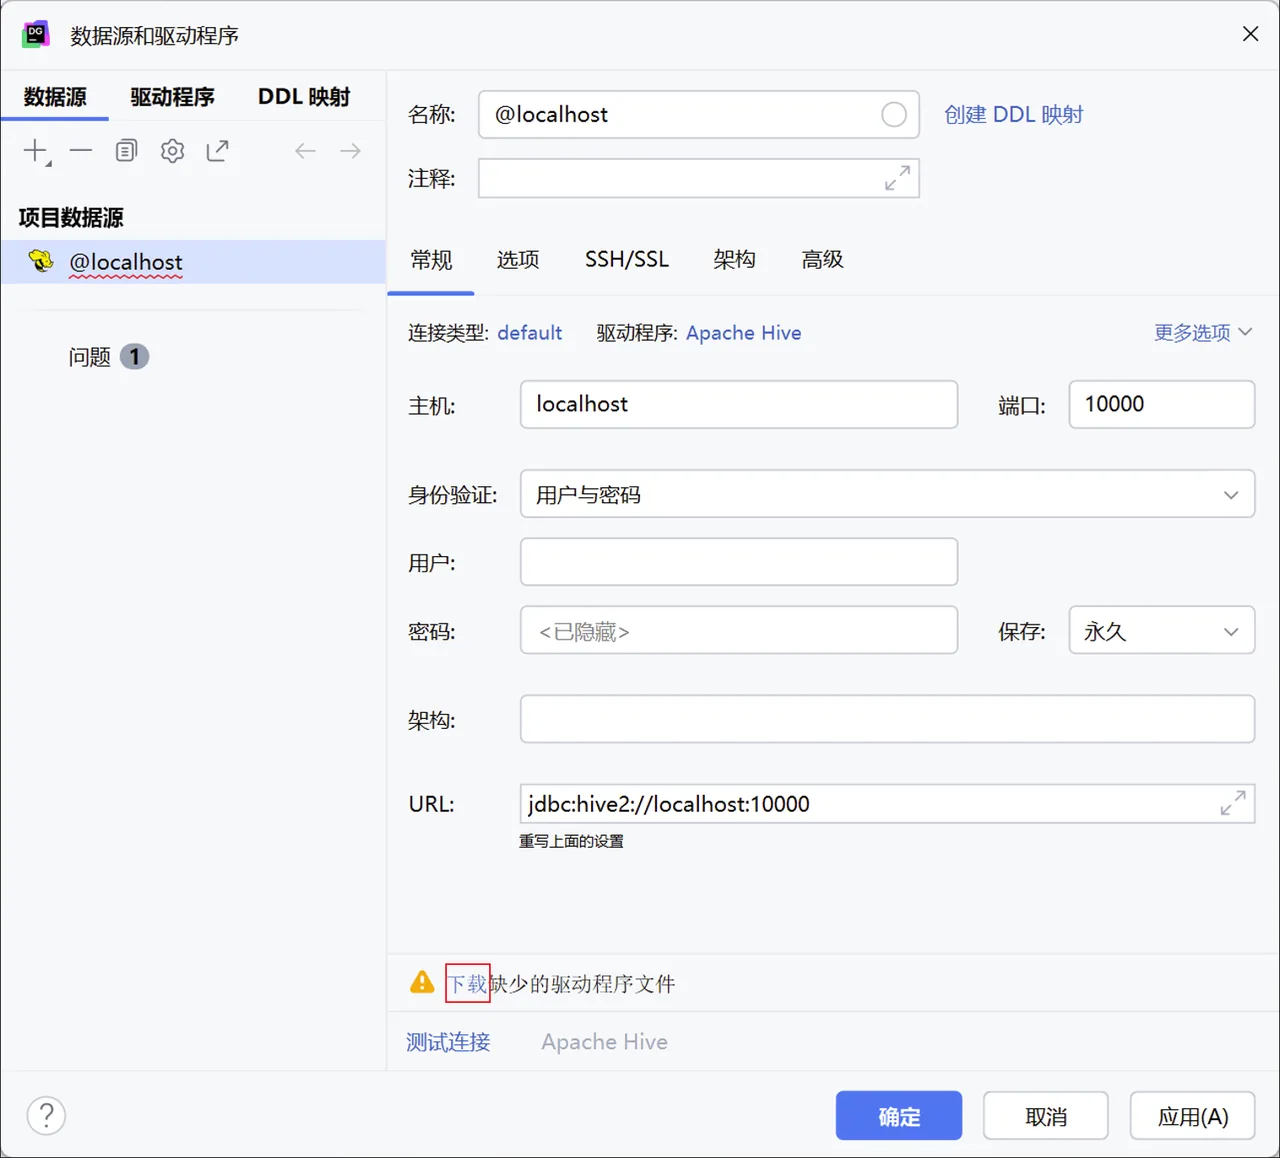Open the 身份验证 dropdown 用户与密码
This screenshot has width=1280, height=1158.
click(887, 494)
